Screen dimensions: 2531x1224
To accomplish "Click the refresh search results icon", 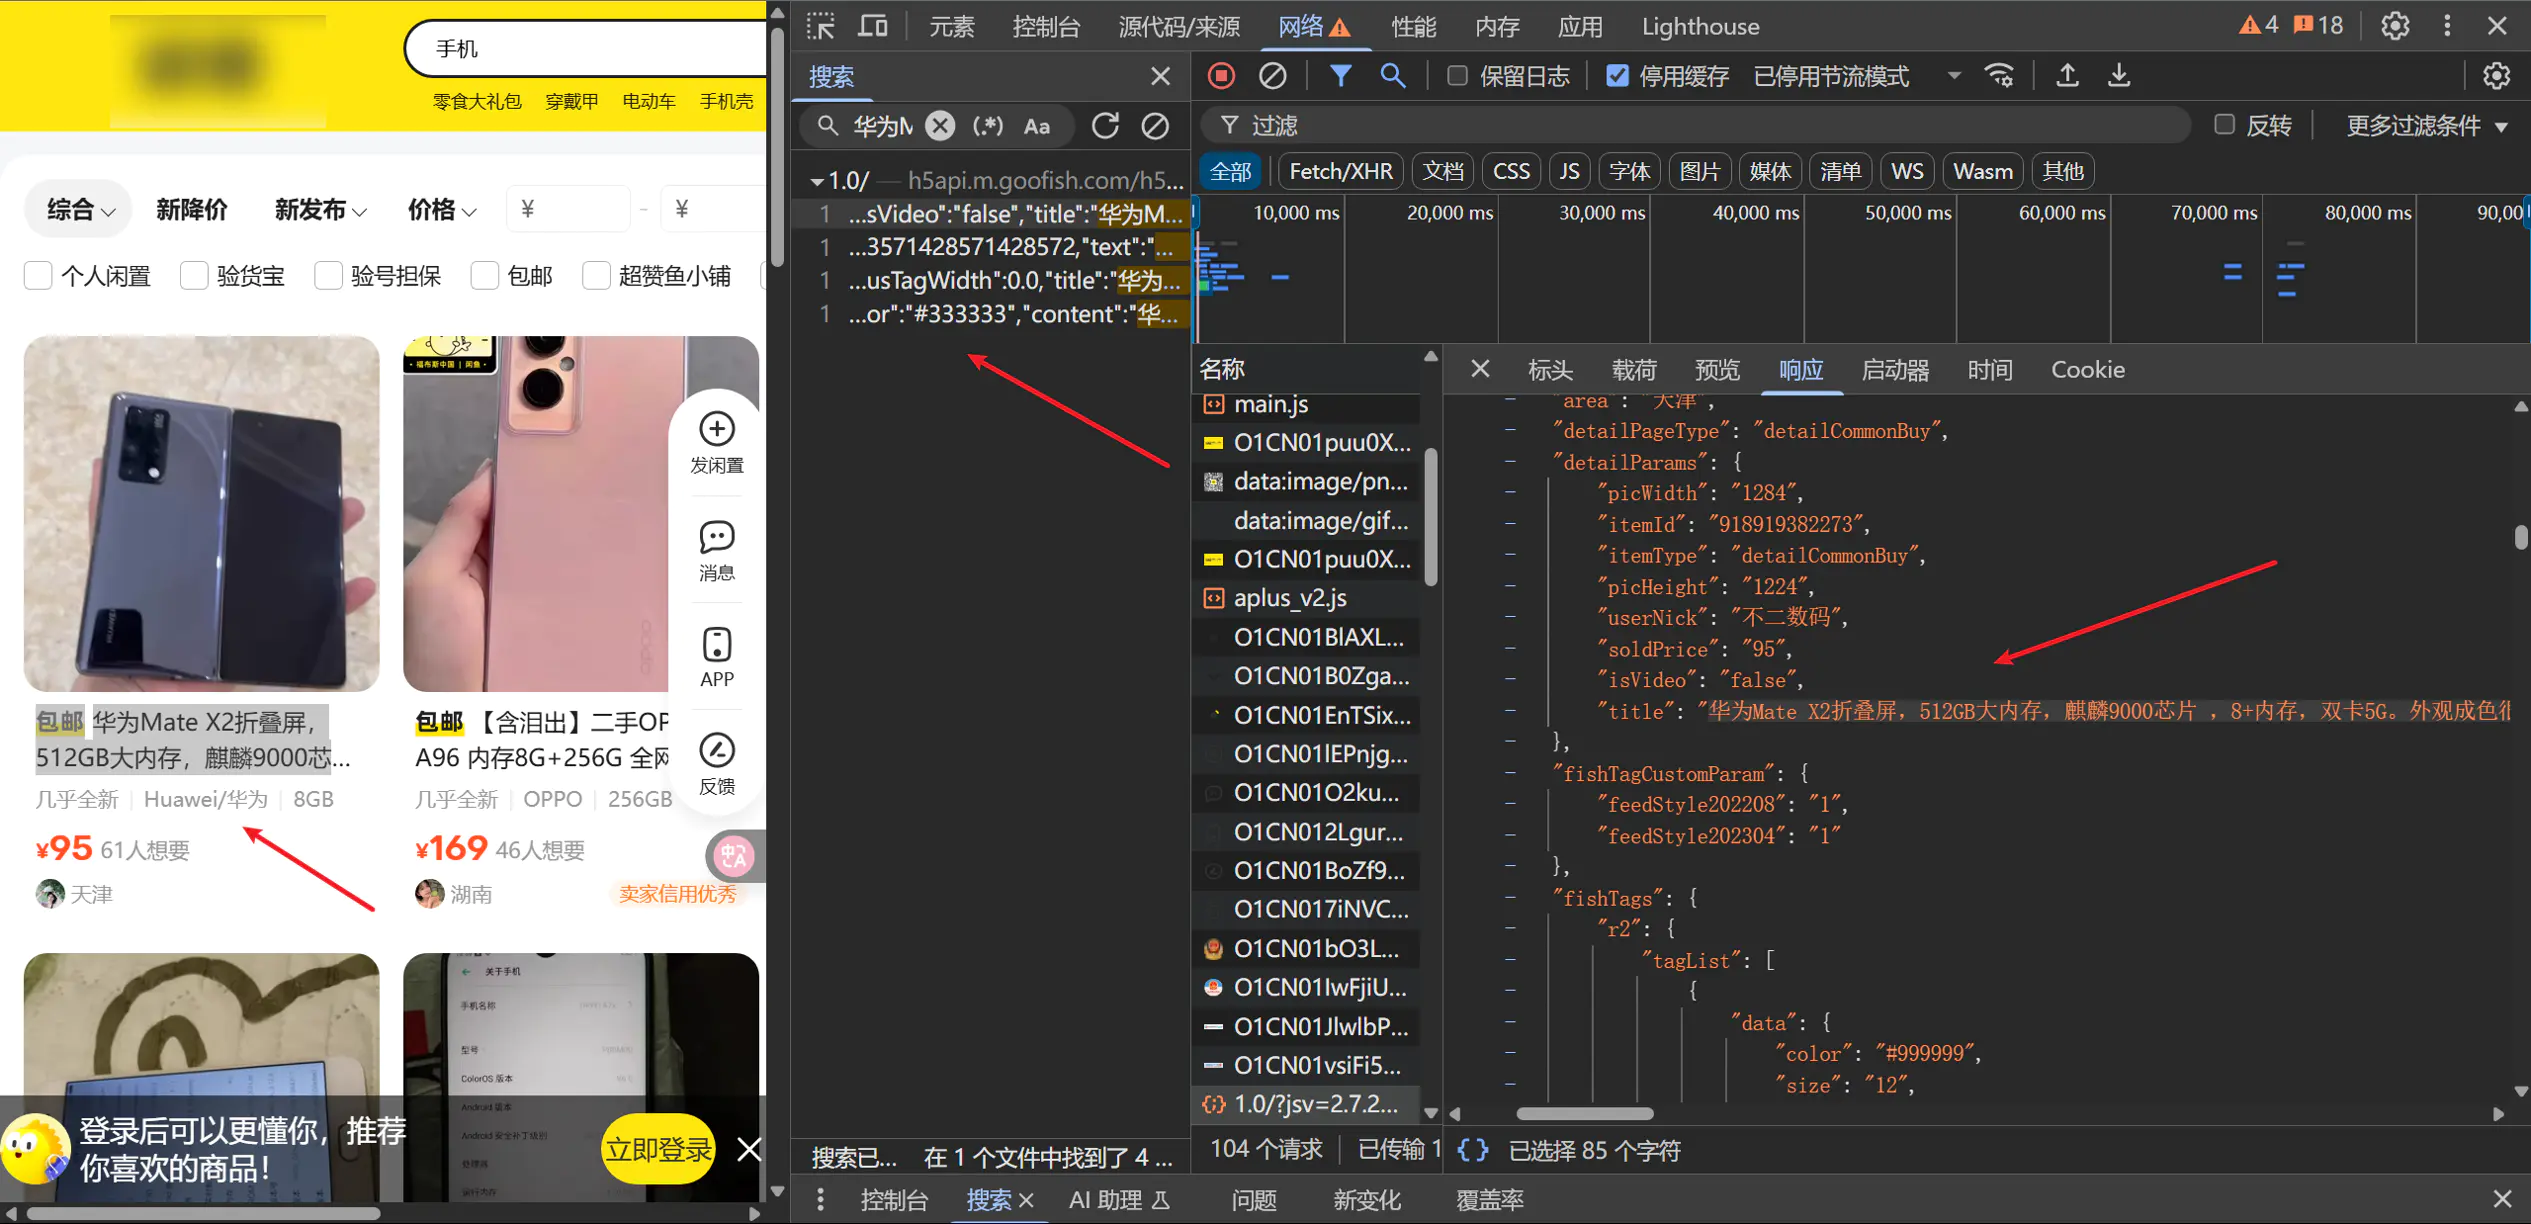I will (1105, 126).
